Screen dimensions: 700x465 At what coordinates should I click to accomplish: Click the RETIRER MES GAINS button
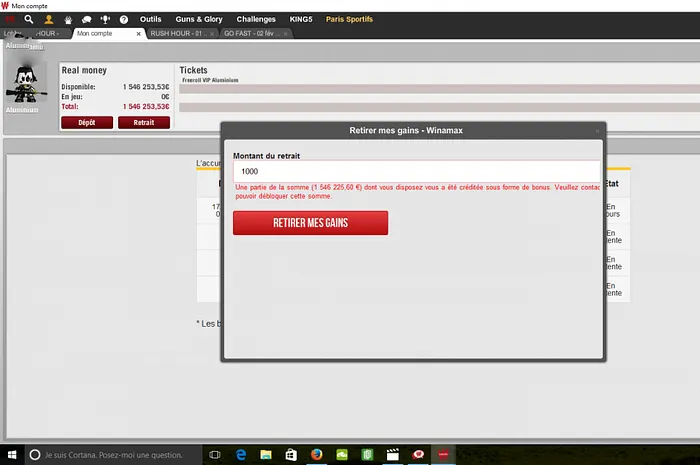pos(310,223)
